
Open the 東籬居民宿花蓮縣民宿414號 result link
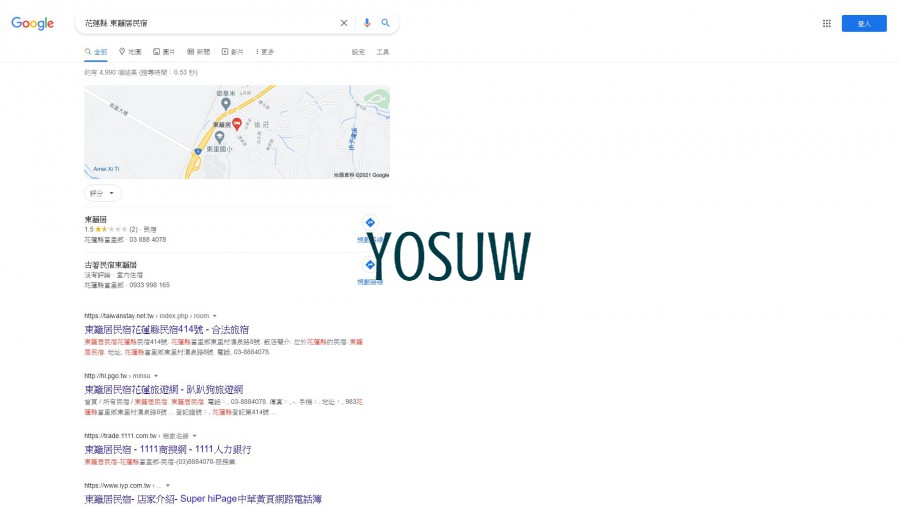pos(166,330)
